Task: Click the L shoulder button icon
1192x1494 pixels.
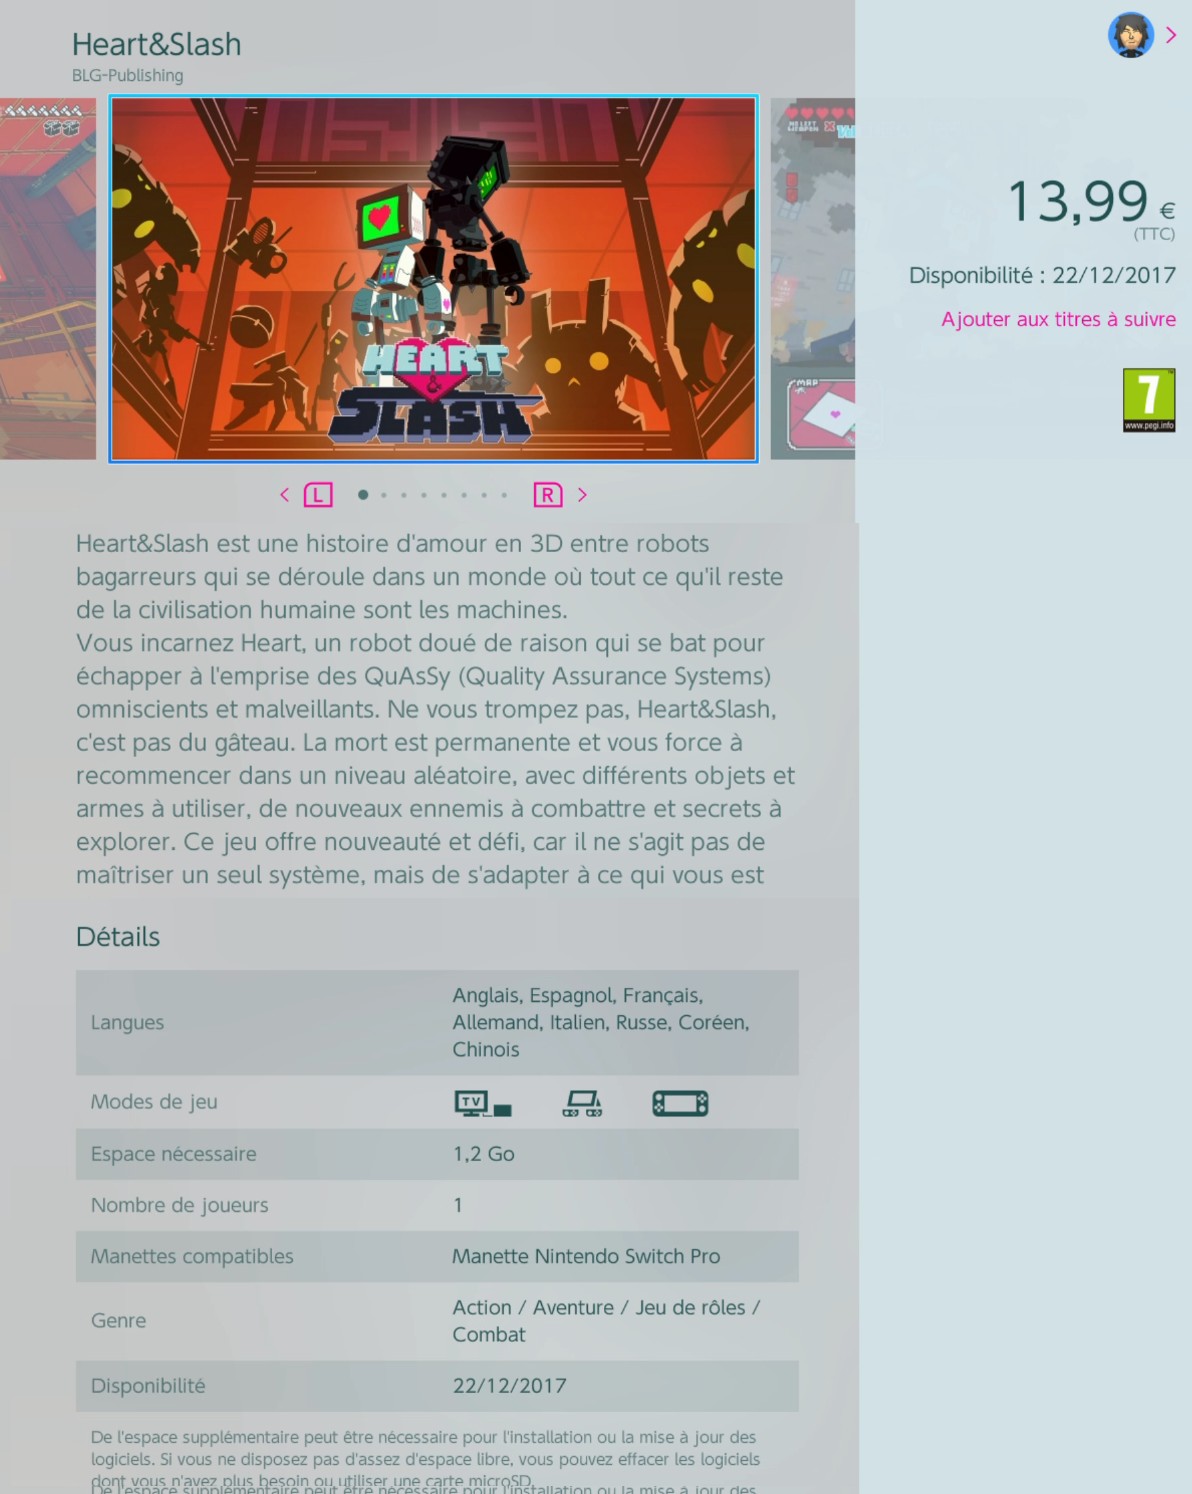Action: pos(318,495)
